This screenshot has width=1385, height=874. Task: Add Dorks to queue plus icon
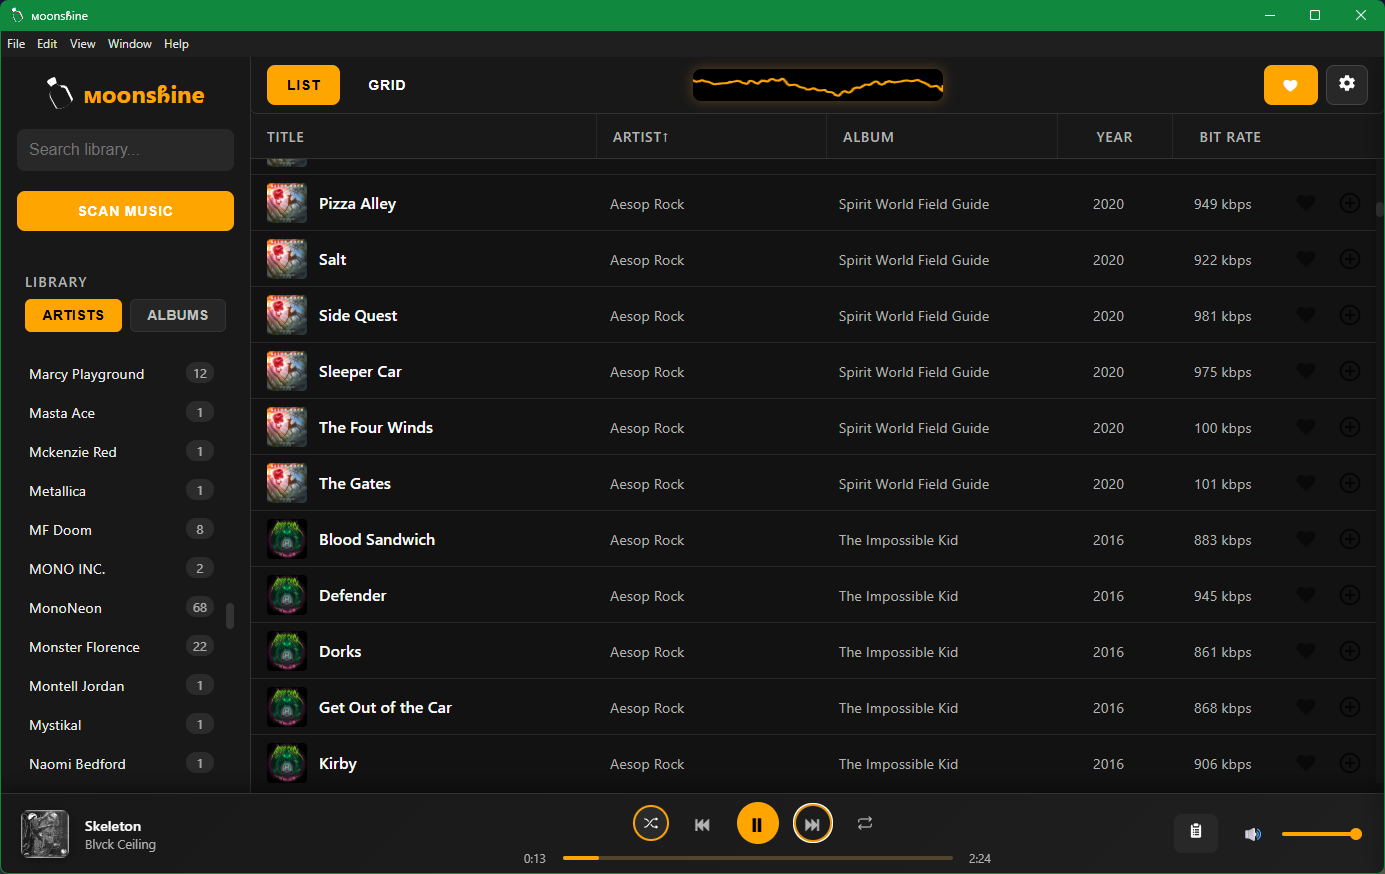click(x=1349, y=651)
